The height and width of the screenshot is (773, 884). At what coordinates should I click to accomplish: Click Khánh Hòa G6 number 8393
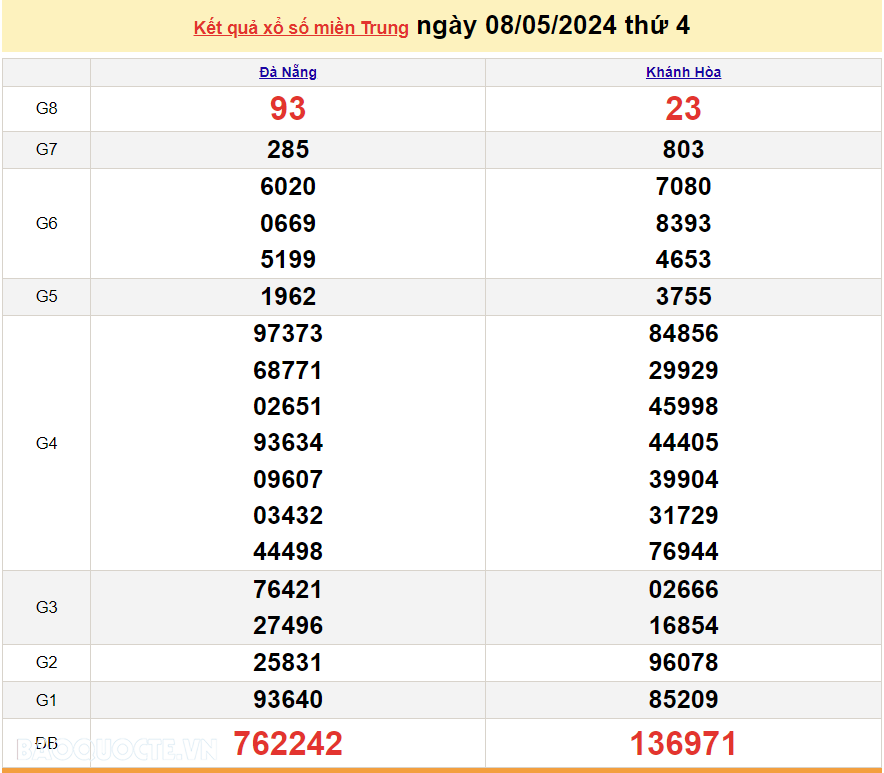click(683, 223)
